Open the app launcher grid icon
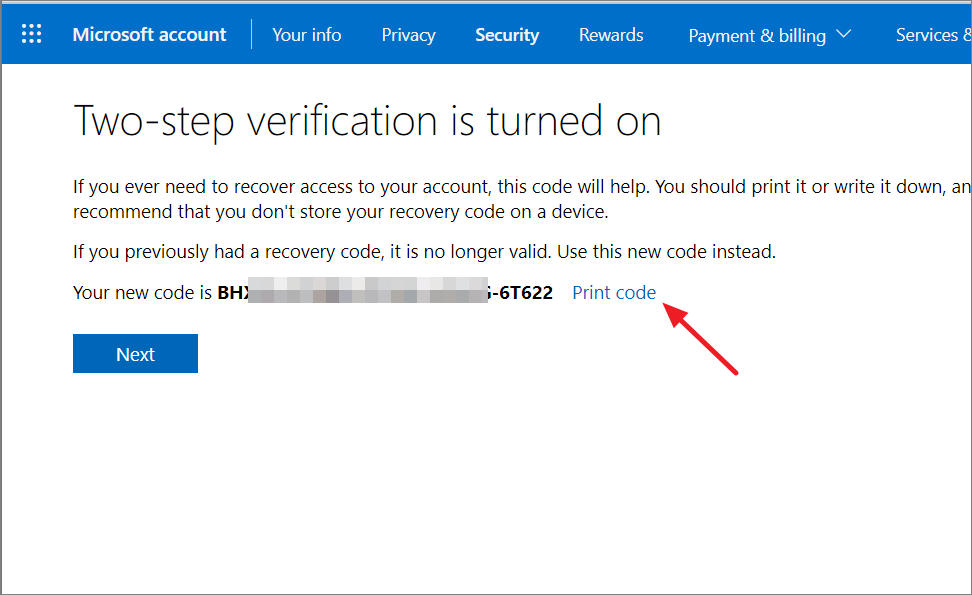 click(x=32, y=33)
